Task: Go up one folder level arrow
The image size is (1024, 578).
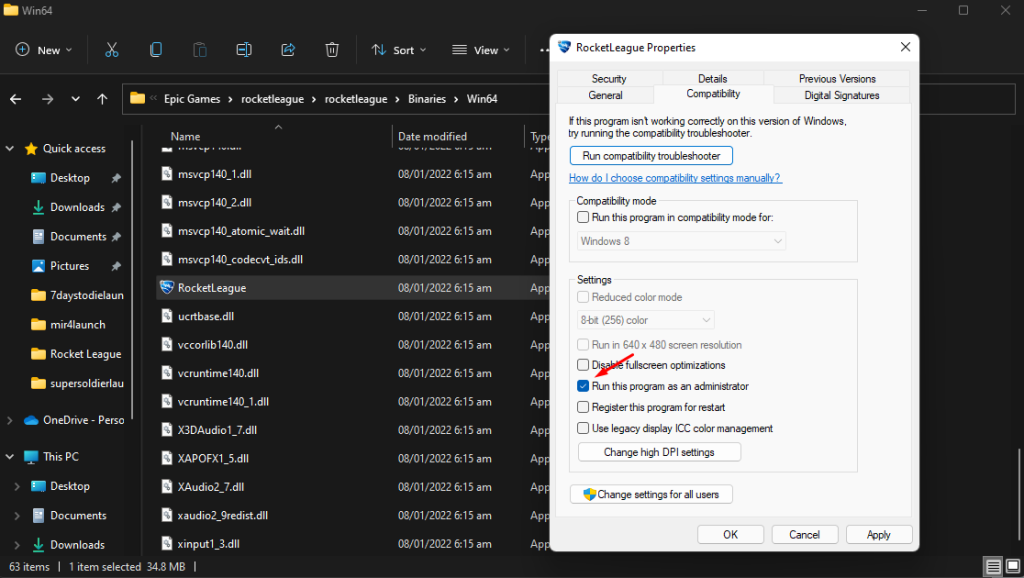Action: (102, 99)
